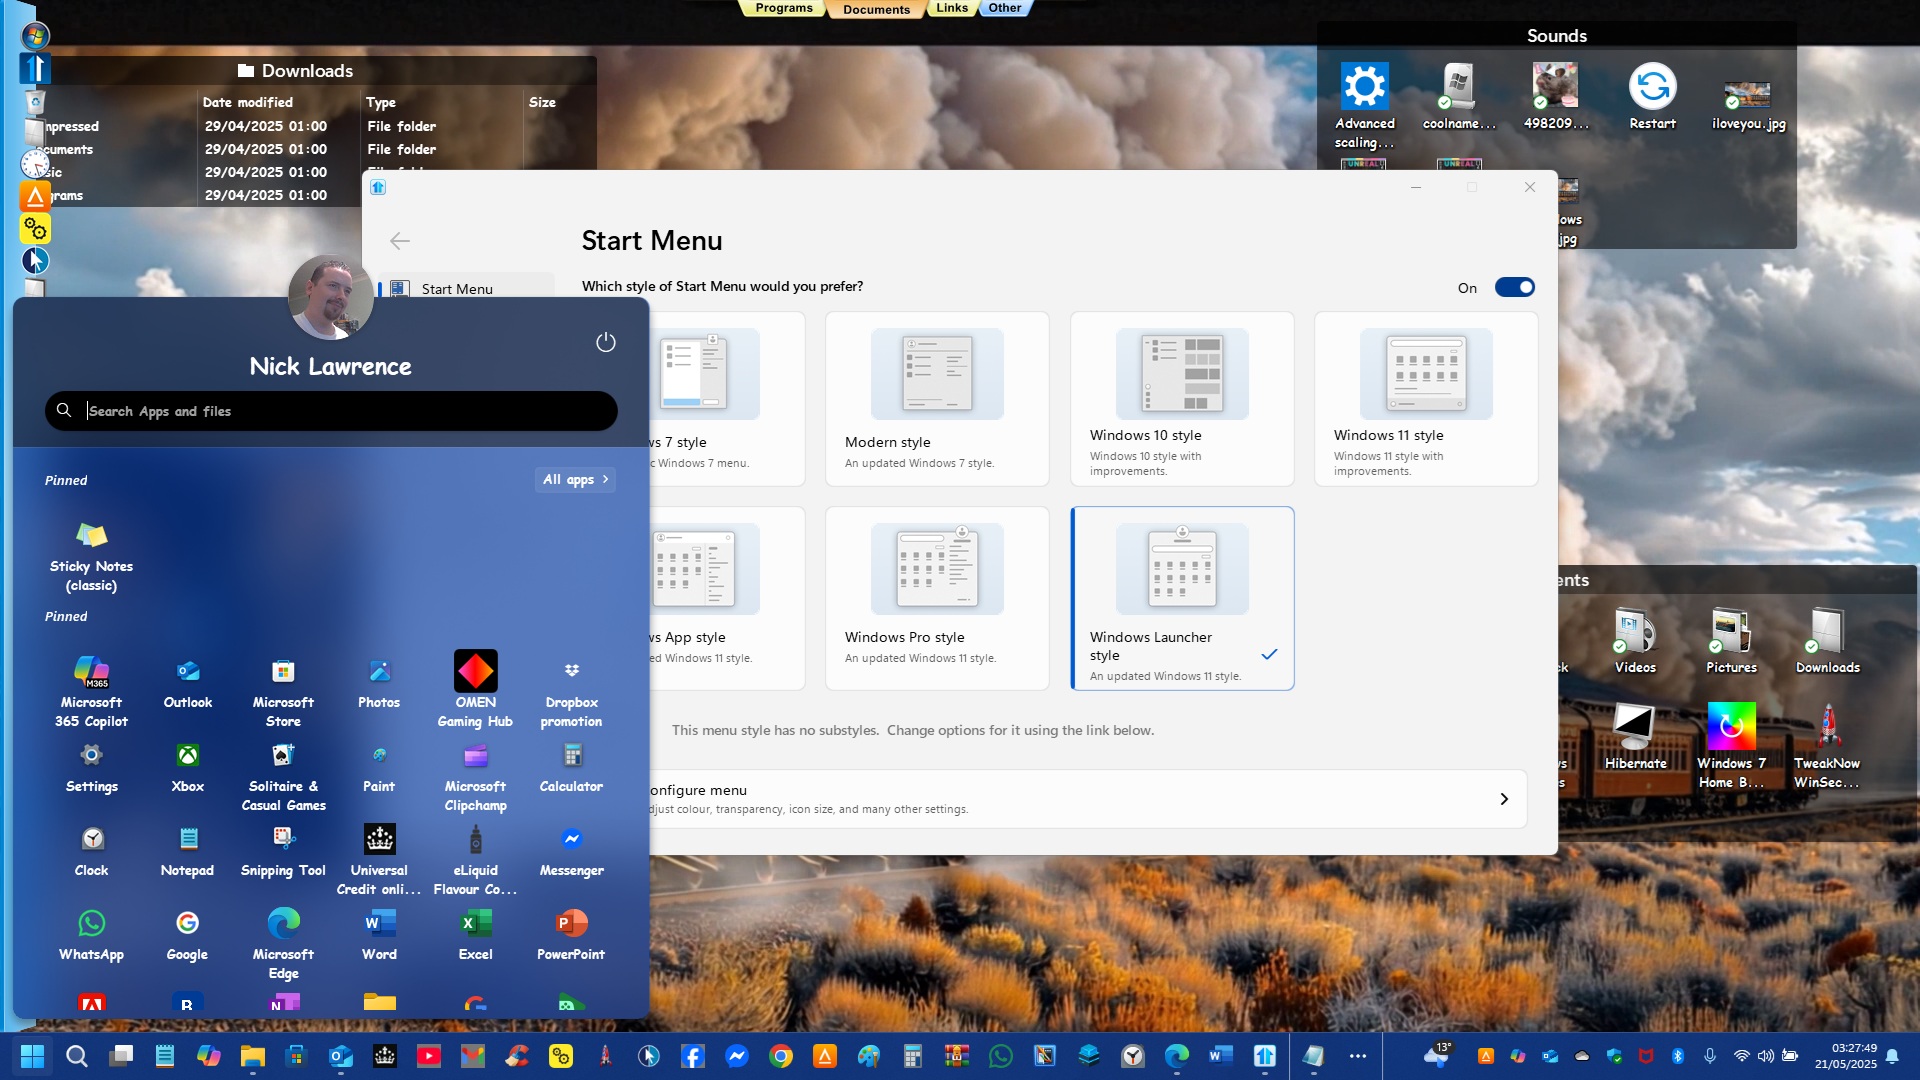Sort Downloads by Size column
This screenshot has height=1080, width=1920.
[542, 102]
